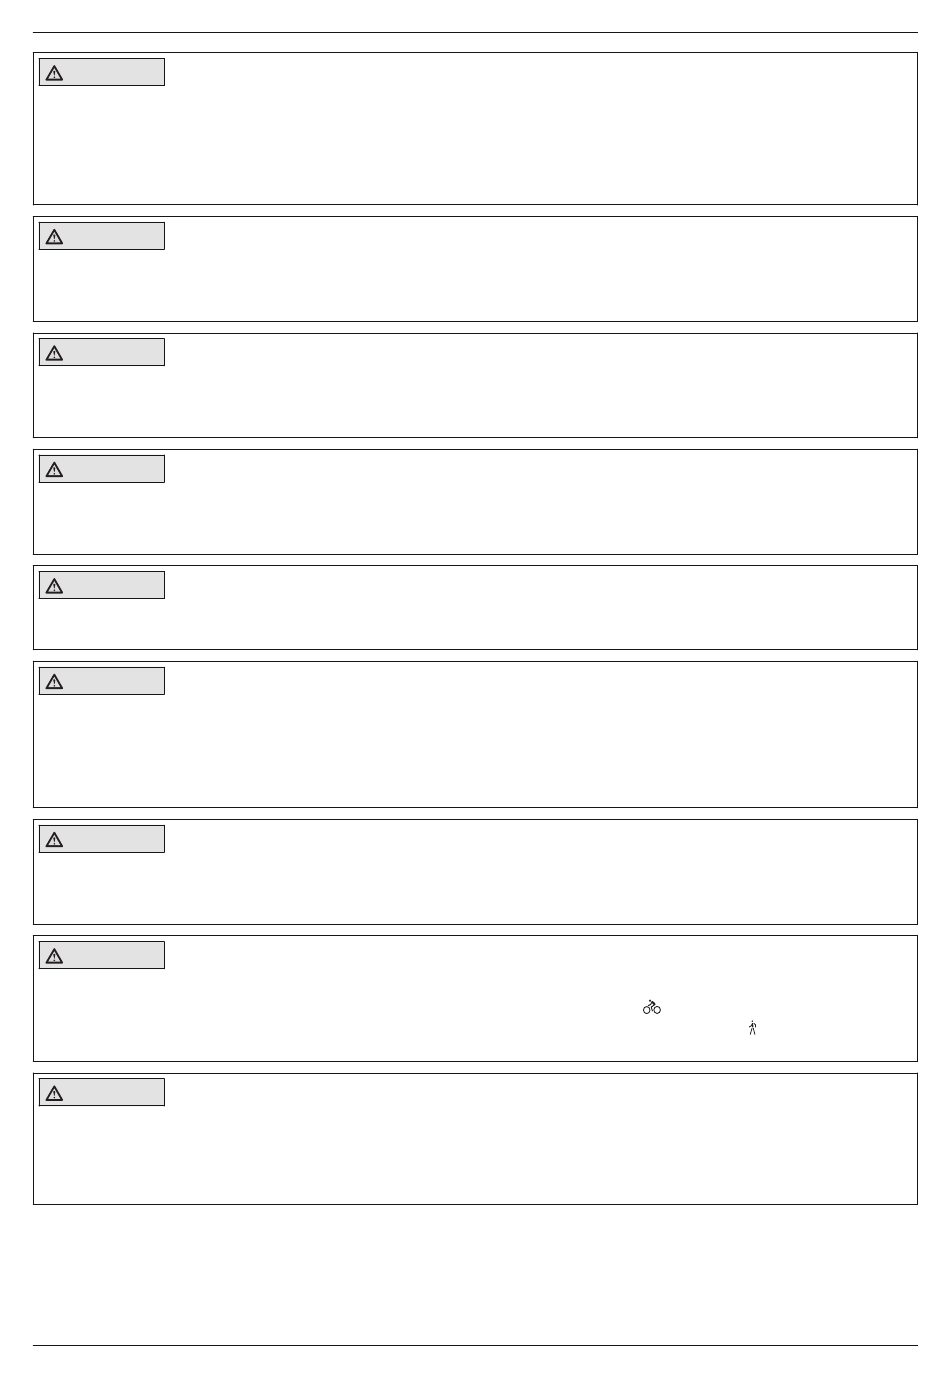Click warning triangle in the second box
The image size is (950, 1378).
click(54, 237)
